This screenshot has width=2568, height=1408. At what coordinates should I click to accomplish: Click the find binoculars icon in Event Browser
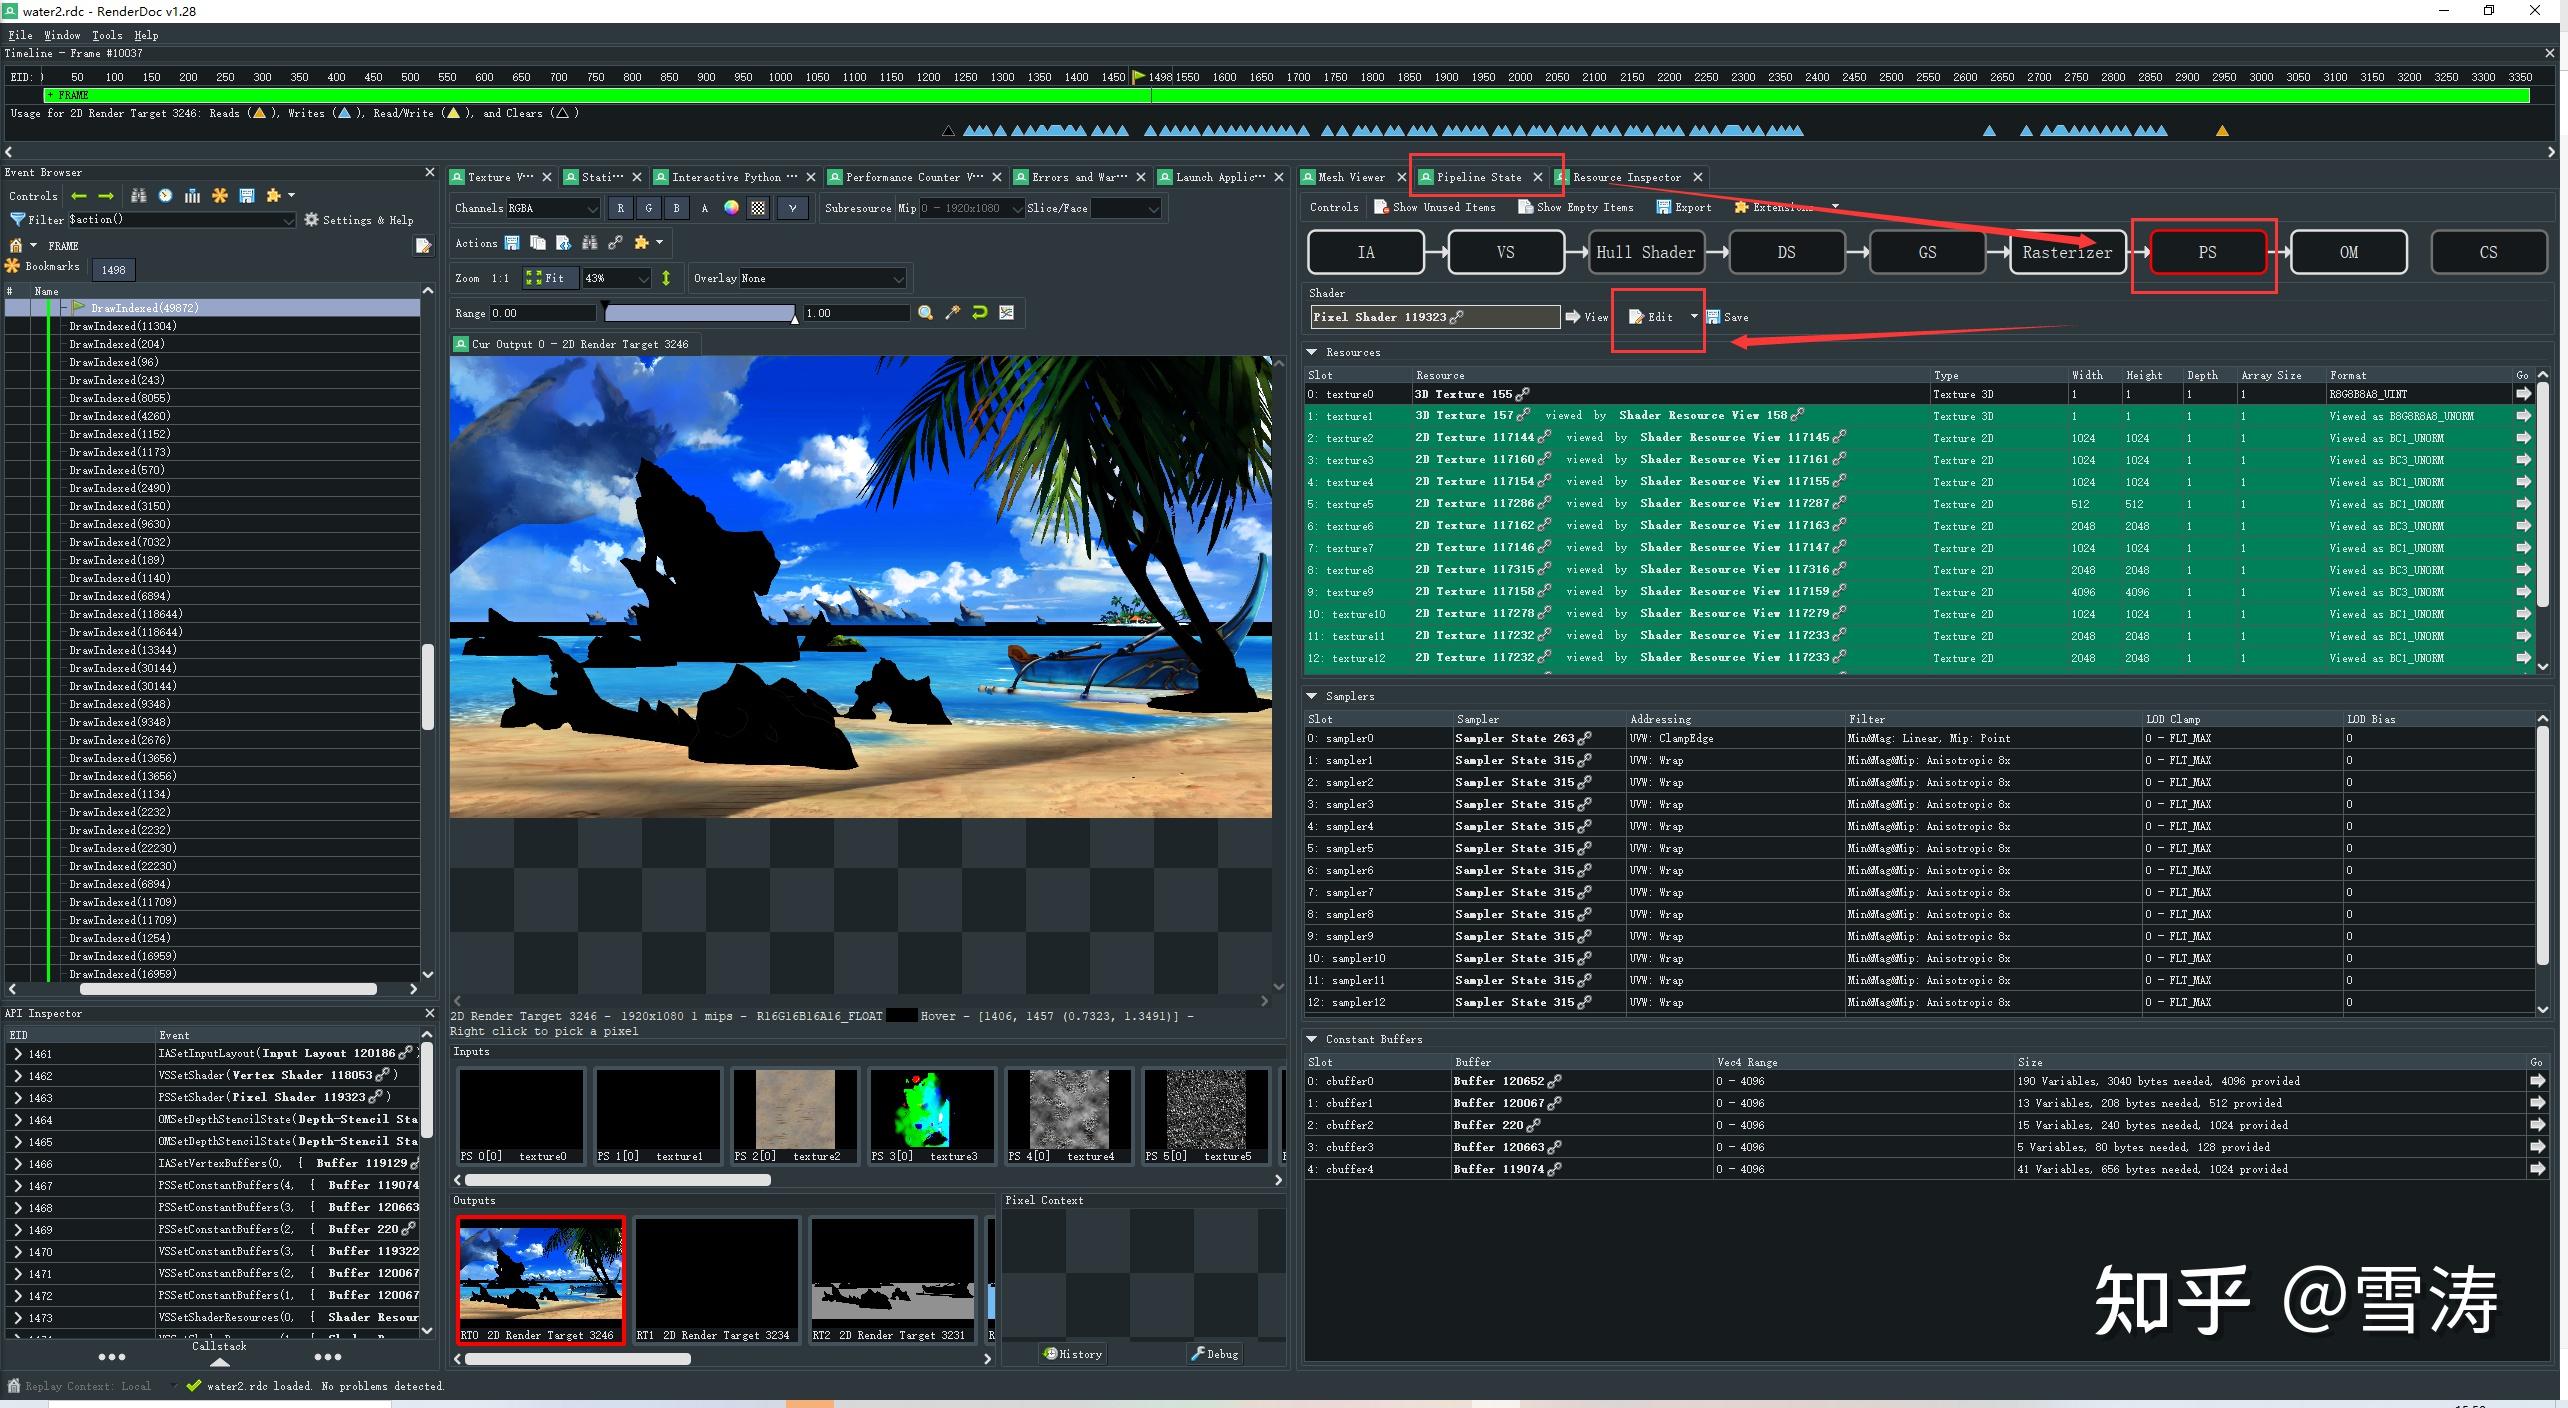tap(139, 196)
